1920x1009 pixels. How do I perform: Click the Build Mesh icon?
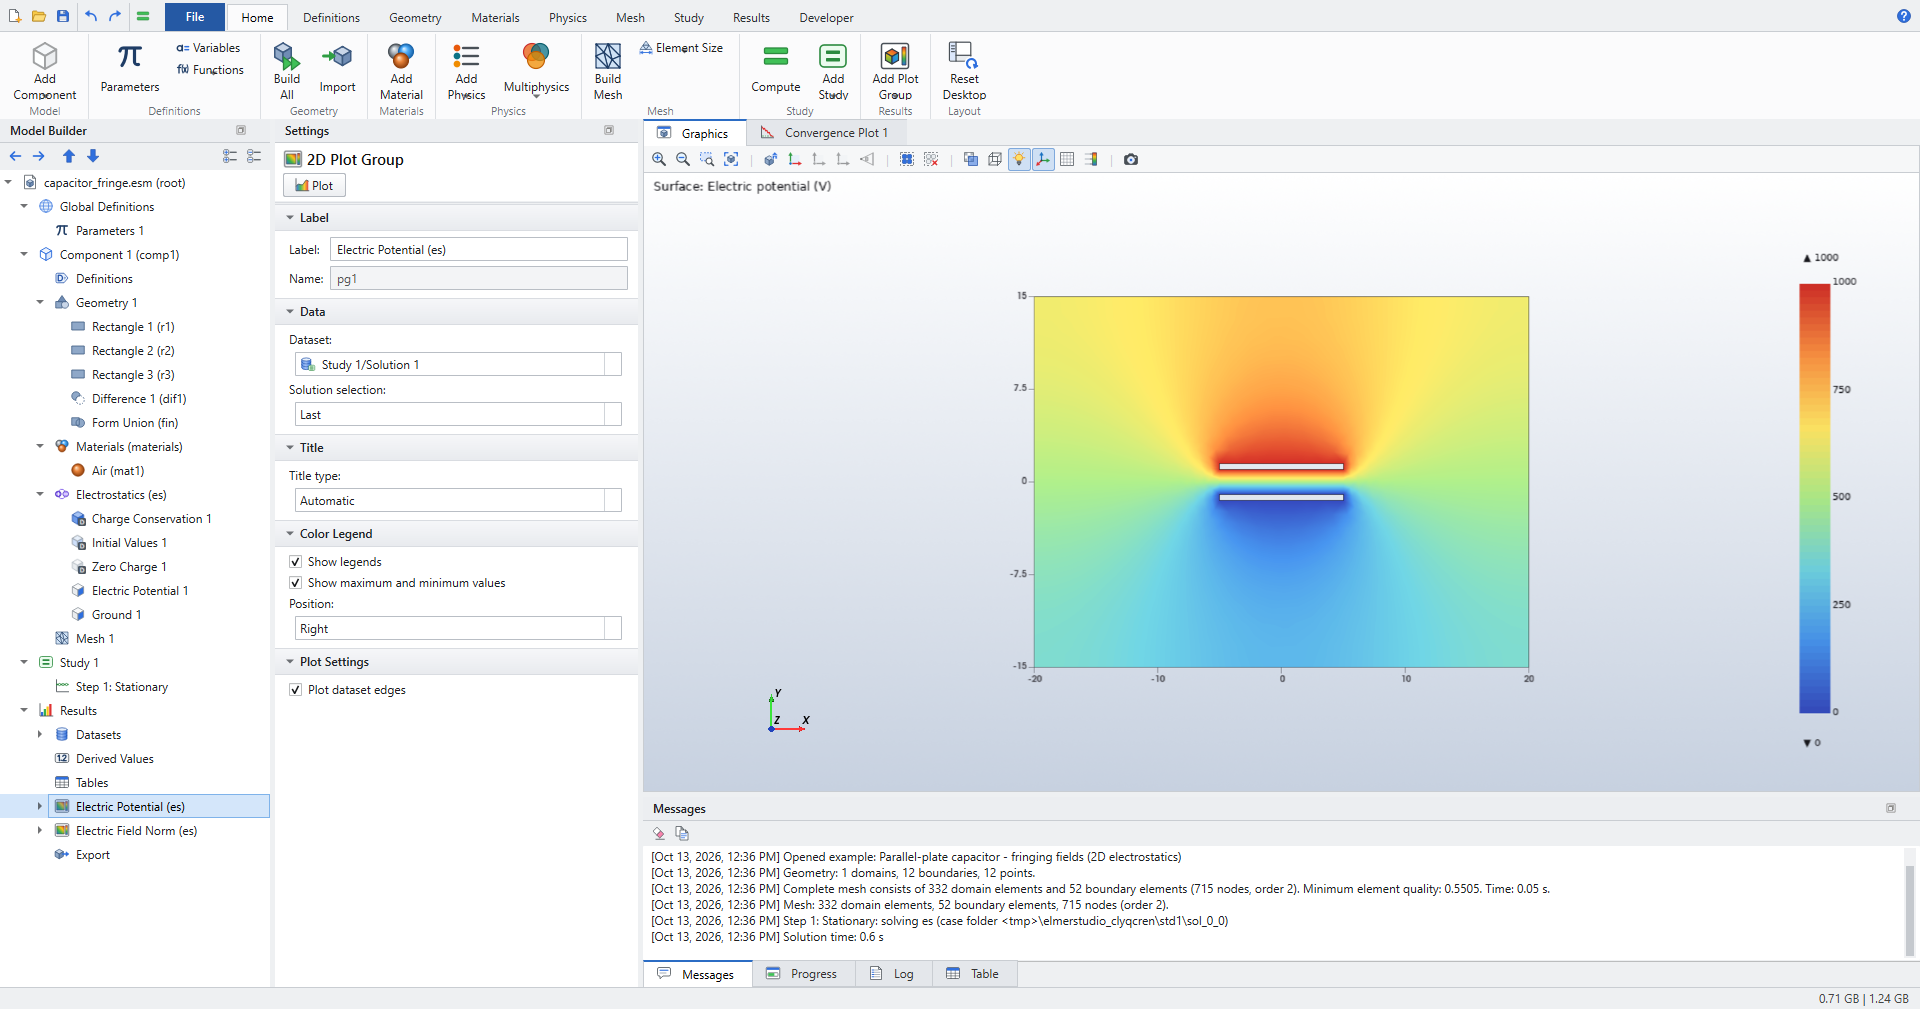[x=608, y=71]
